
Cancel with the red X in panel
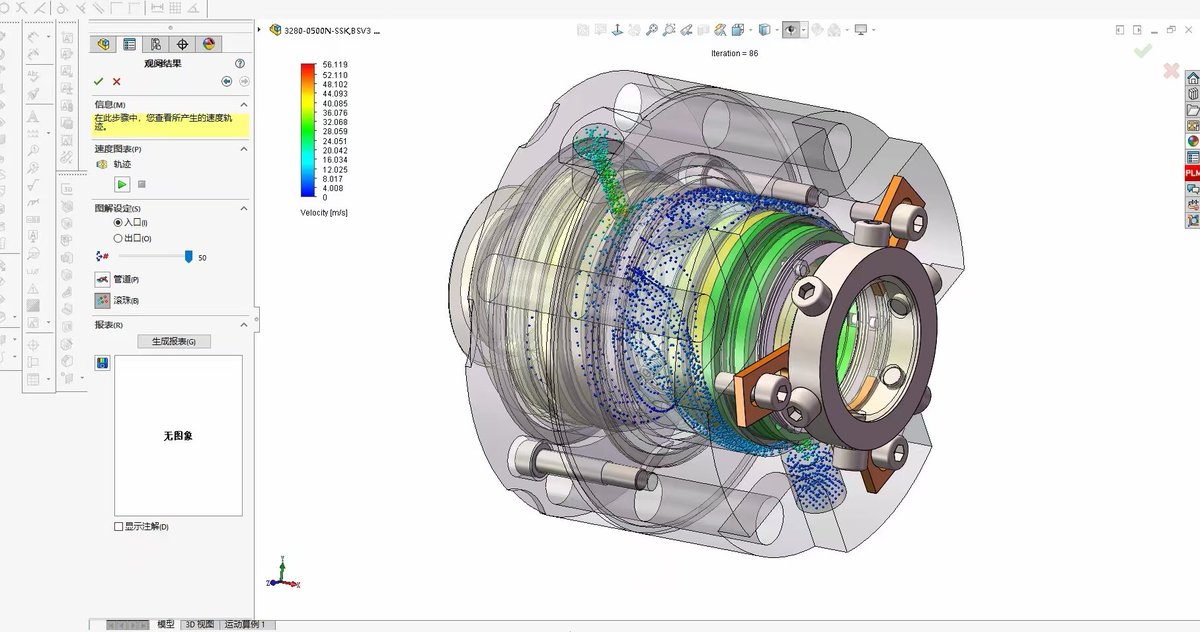coord(117,81)
